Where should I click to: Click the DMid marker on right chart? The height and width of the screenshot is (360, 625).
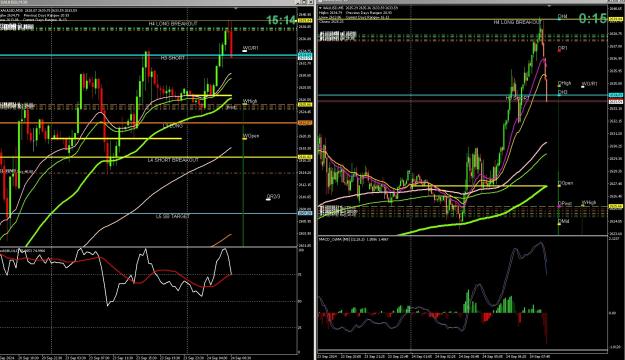pyautogui.click(x=563, y=221)
